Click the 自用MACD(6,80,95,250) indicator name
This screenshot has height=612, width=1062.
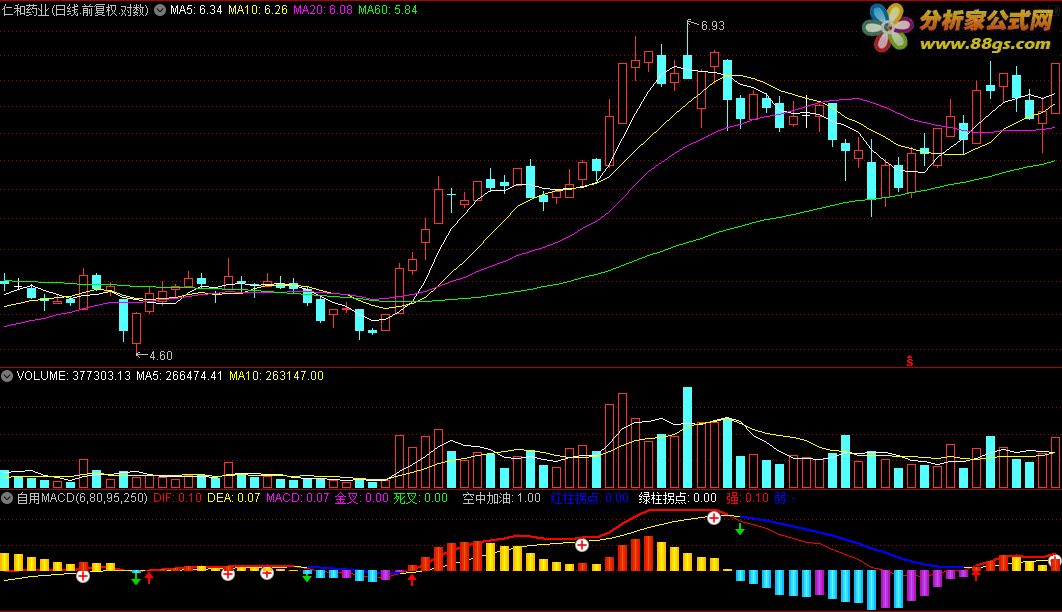(82, 498)
